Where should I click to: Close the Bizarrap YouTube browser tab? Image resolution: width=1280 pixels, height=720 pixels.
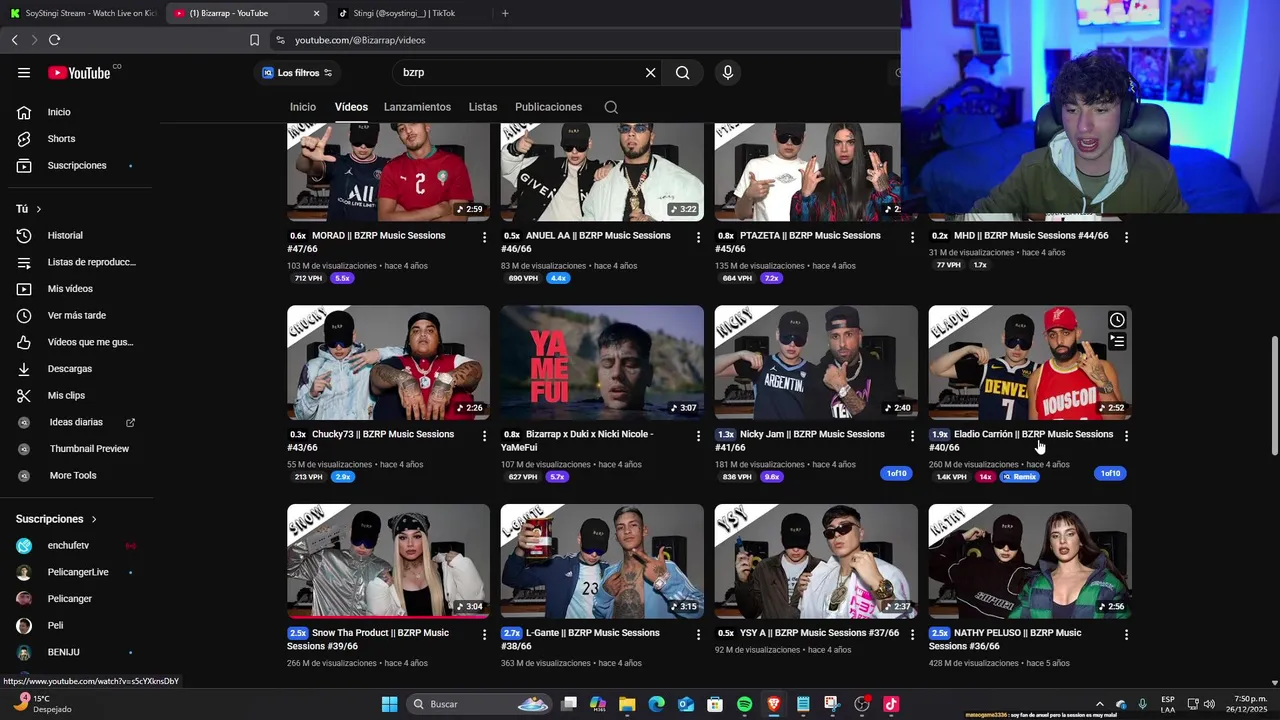[x=316, y=13]
